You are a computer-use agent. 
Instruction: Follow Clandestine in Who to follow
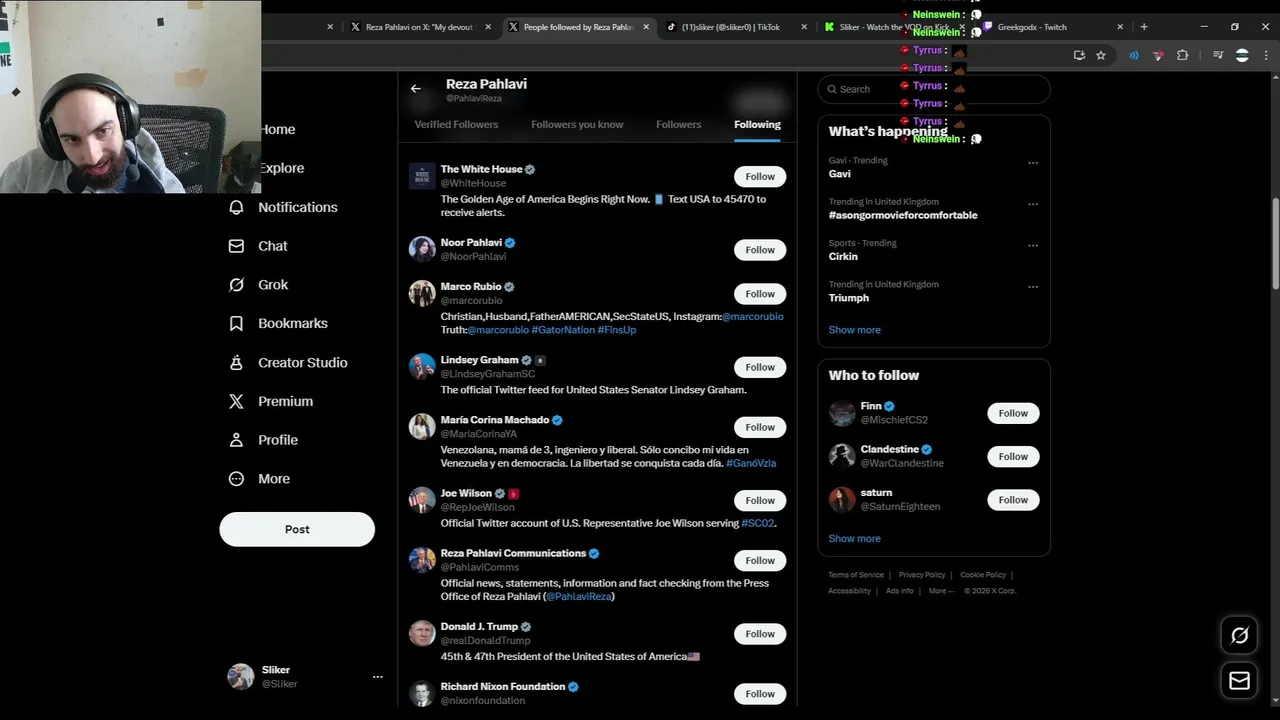(x=1013, y=457)
